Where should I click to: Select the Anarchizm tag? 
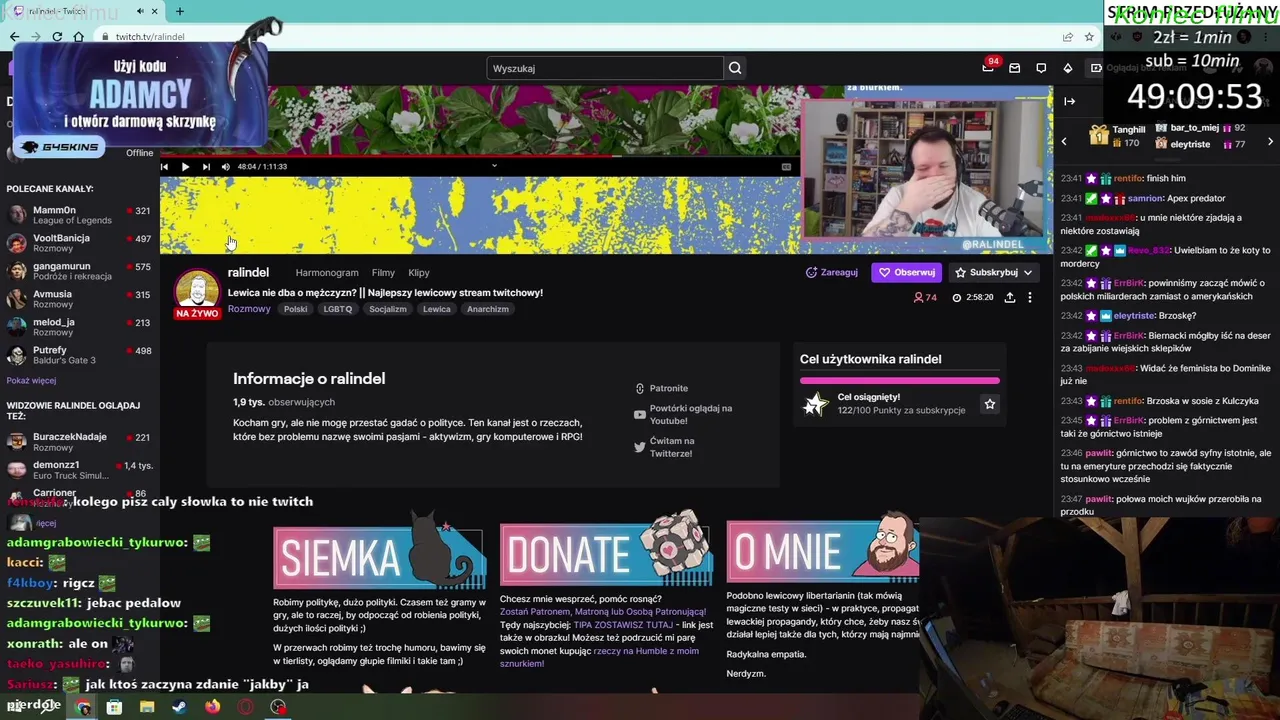point(488,309)
